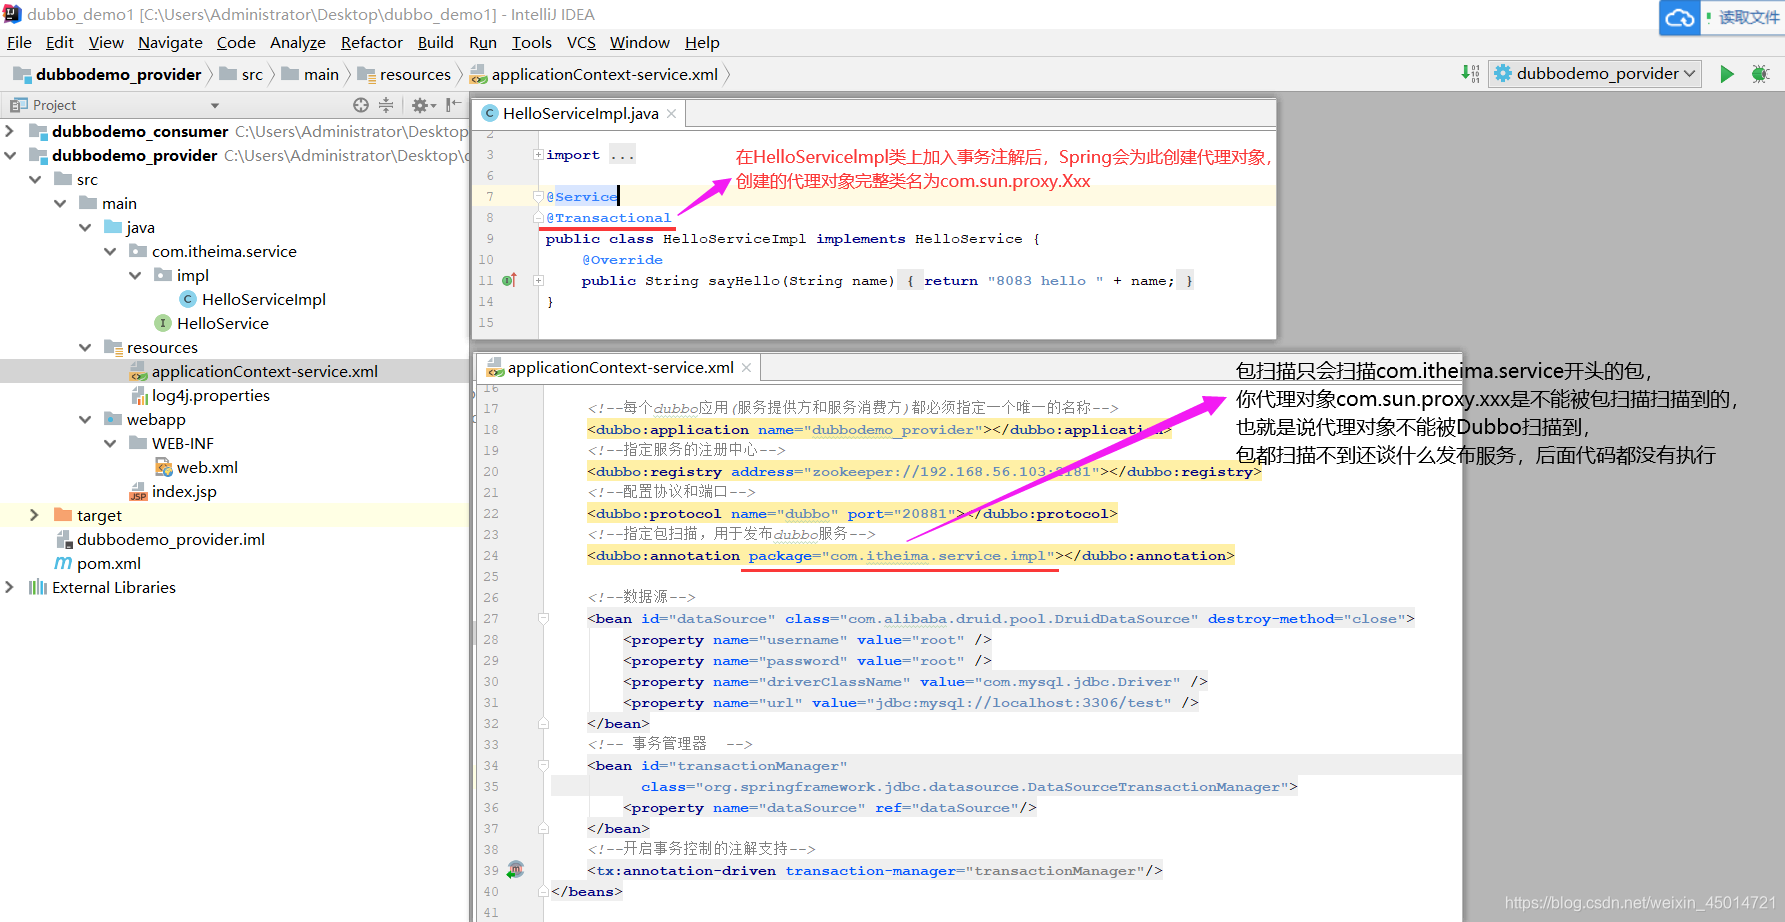This screenshot has height=922, width=1785.
Task: Fold the dataSource bean on line 27
Action: 543,619
